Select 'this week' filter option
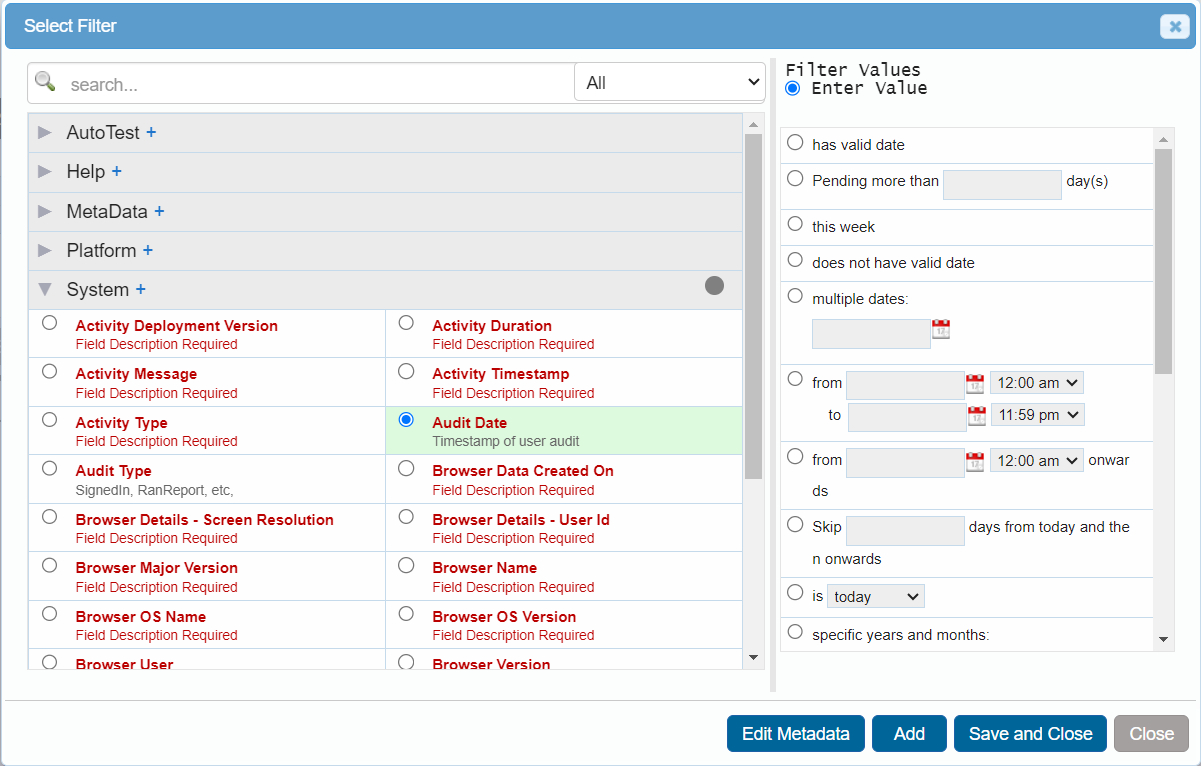The height and width of the screenshot is (766, 1201). click(795, 224)
